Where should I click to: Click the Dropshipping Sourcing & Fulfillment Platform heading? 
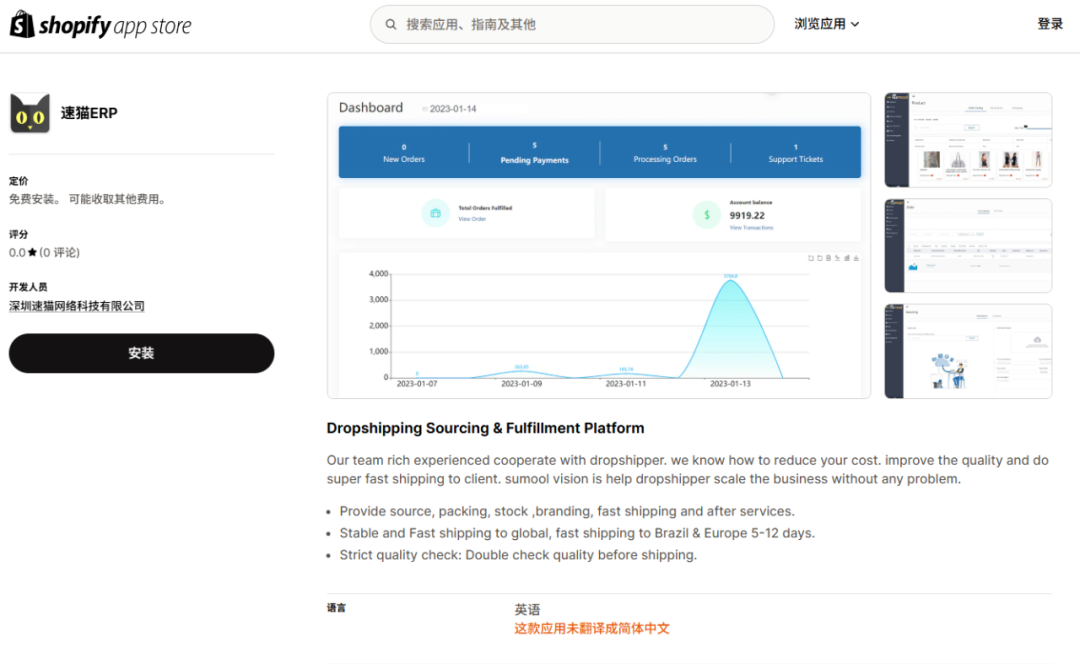point(486,428)
